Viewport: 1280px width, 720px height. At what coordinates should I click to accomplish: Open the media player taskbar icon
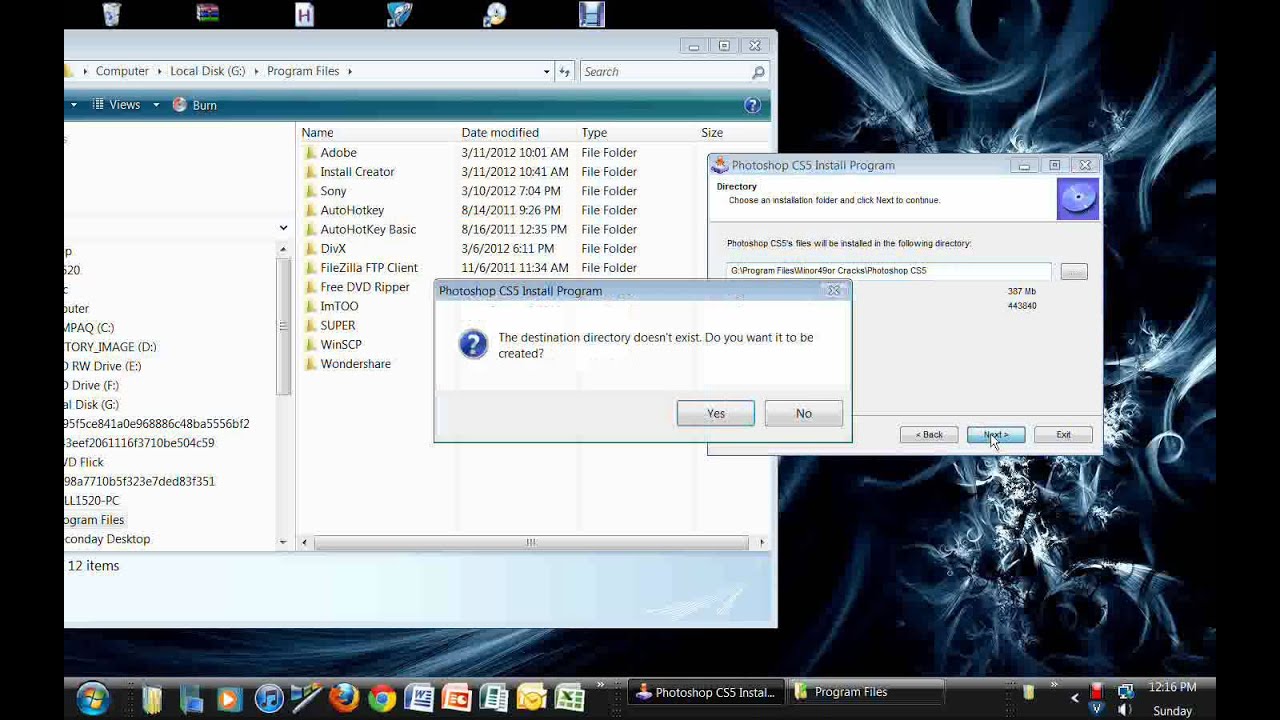pos(229,697)
